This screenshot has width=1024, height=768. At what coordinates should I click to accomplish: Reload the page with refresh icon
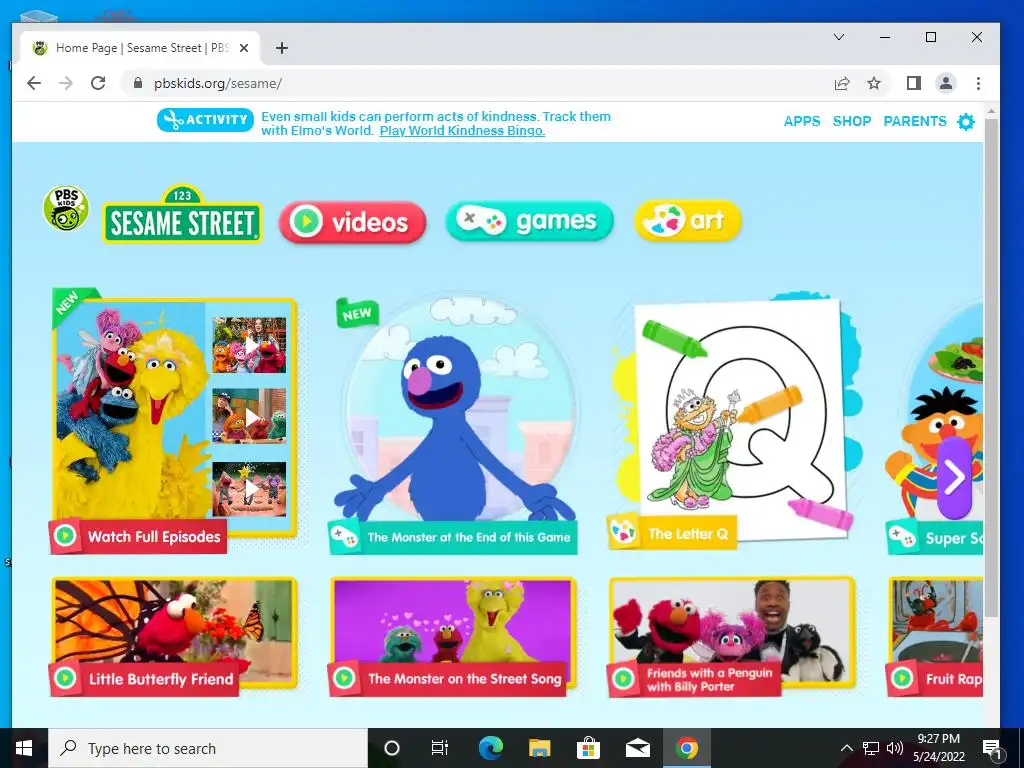98,83
